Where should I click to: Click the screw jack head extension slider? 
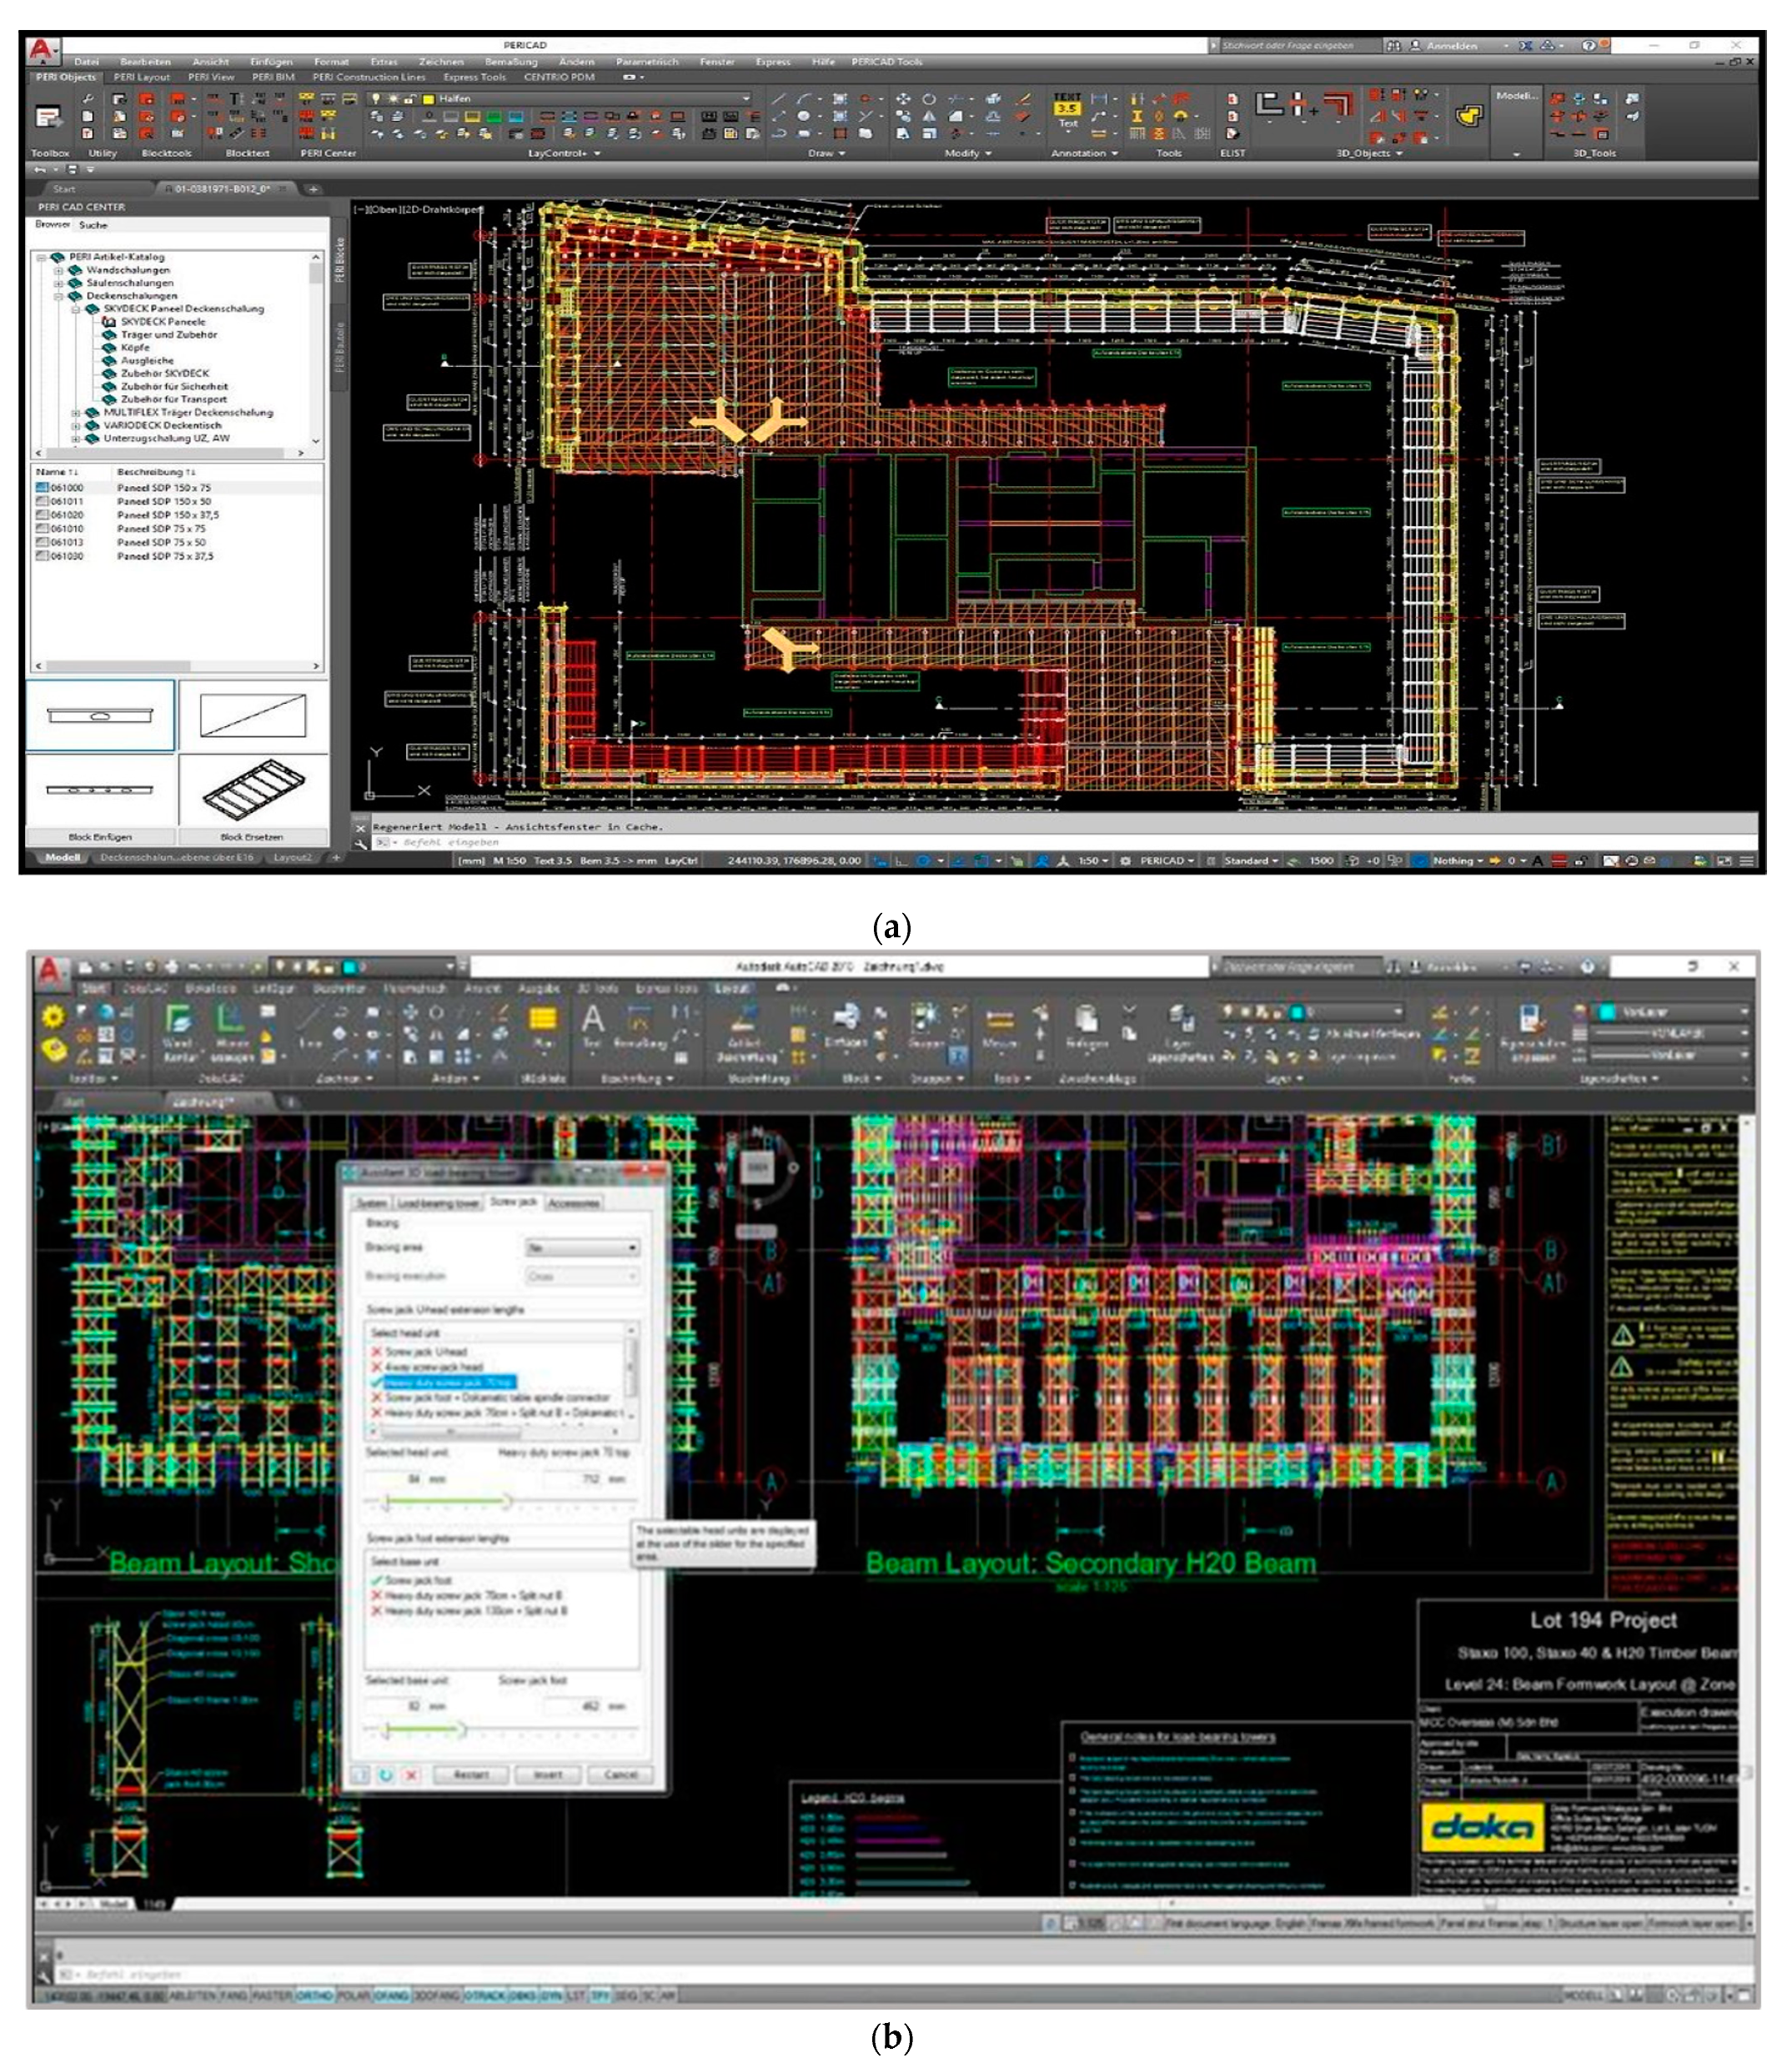click(507, 1501)
